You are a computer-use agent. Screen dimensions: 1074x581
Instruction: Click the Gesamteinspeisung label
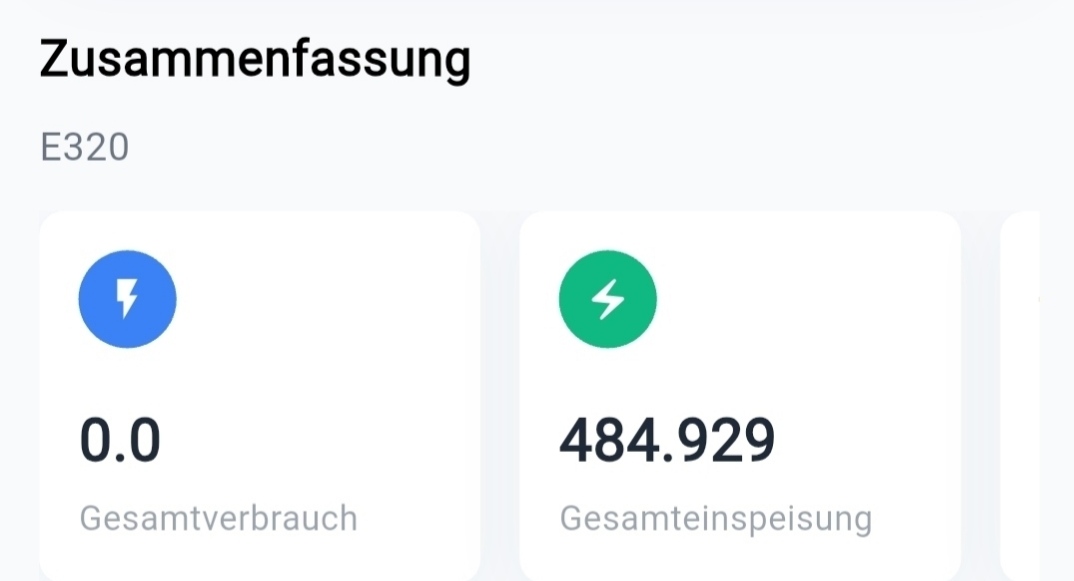(x=715, y=519)
